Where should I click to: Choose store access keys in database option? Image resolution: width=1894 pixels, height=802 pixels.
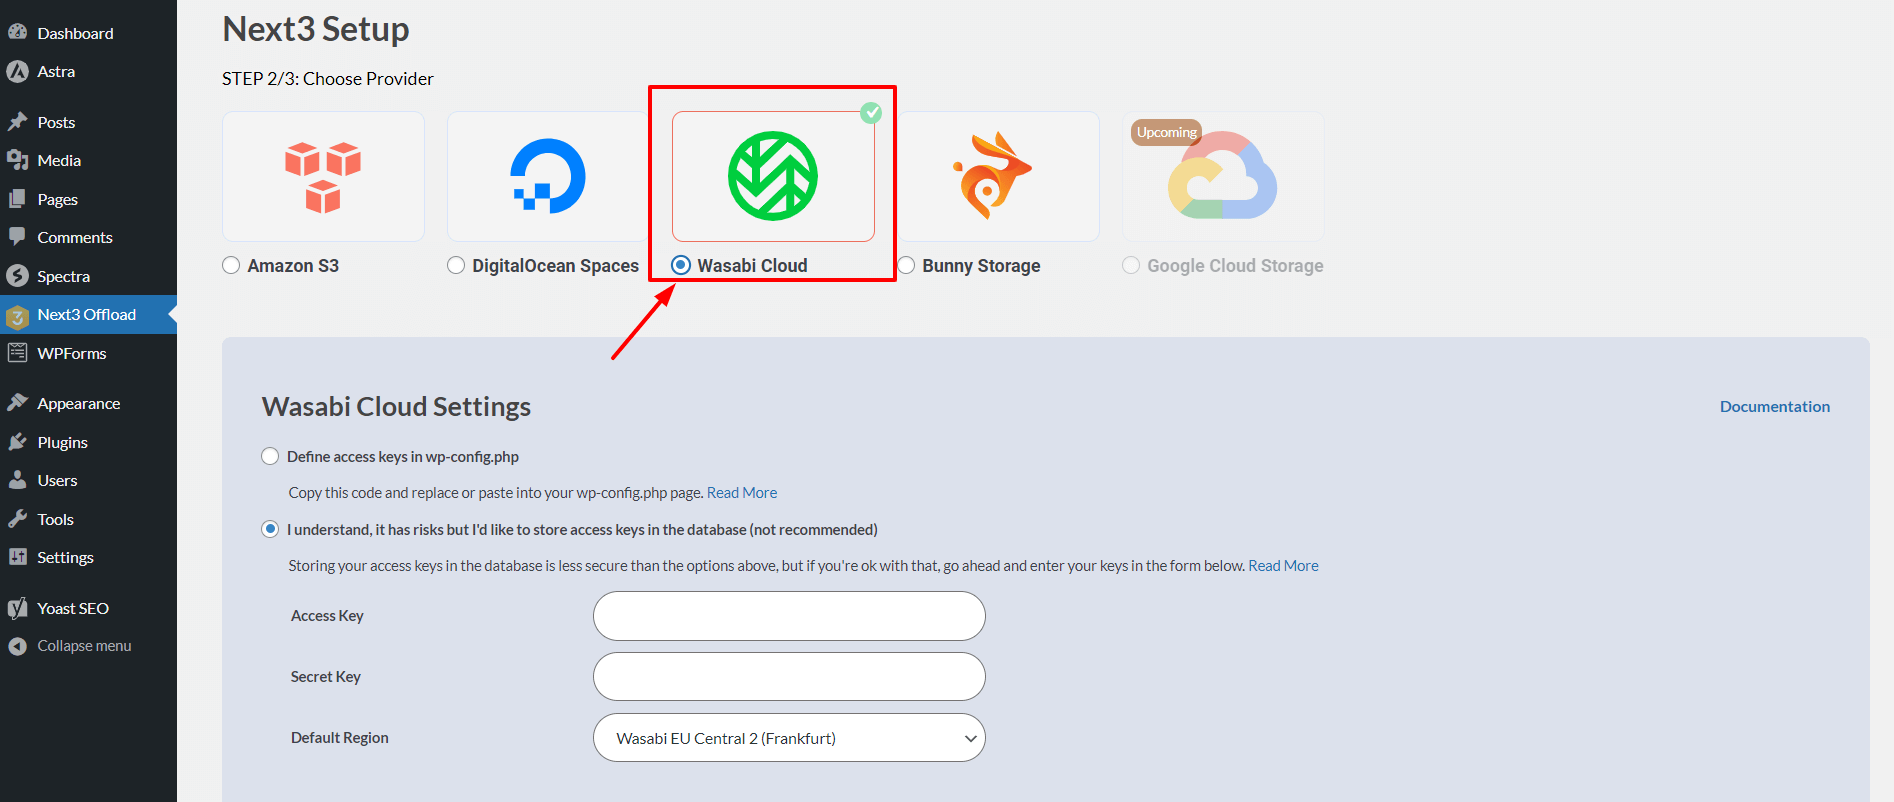pyautogui.click(x=270, y=529)
